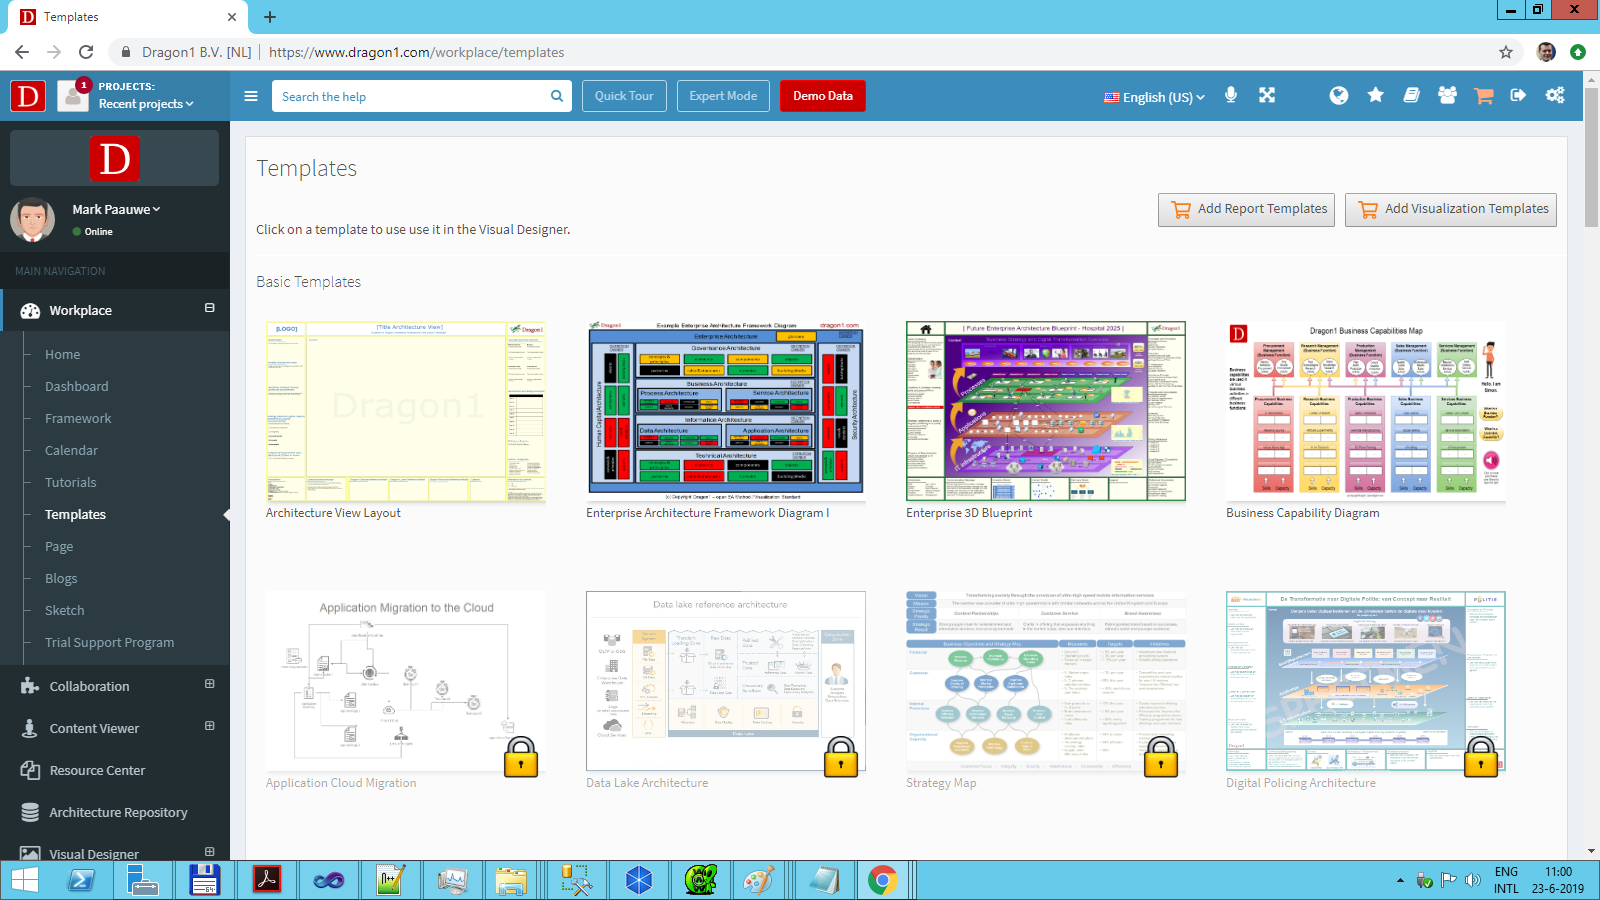Screen dimensions: 1600x900
Task: Toggle fullscreen with the expand arrows icon
Action: tap(1267, 95)
